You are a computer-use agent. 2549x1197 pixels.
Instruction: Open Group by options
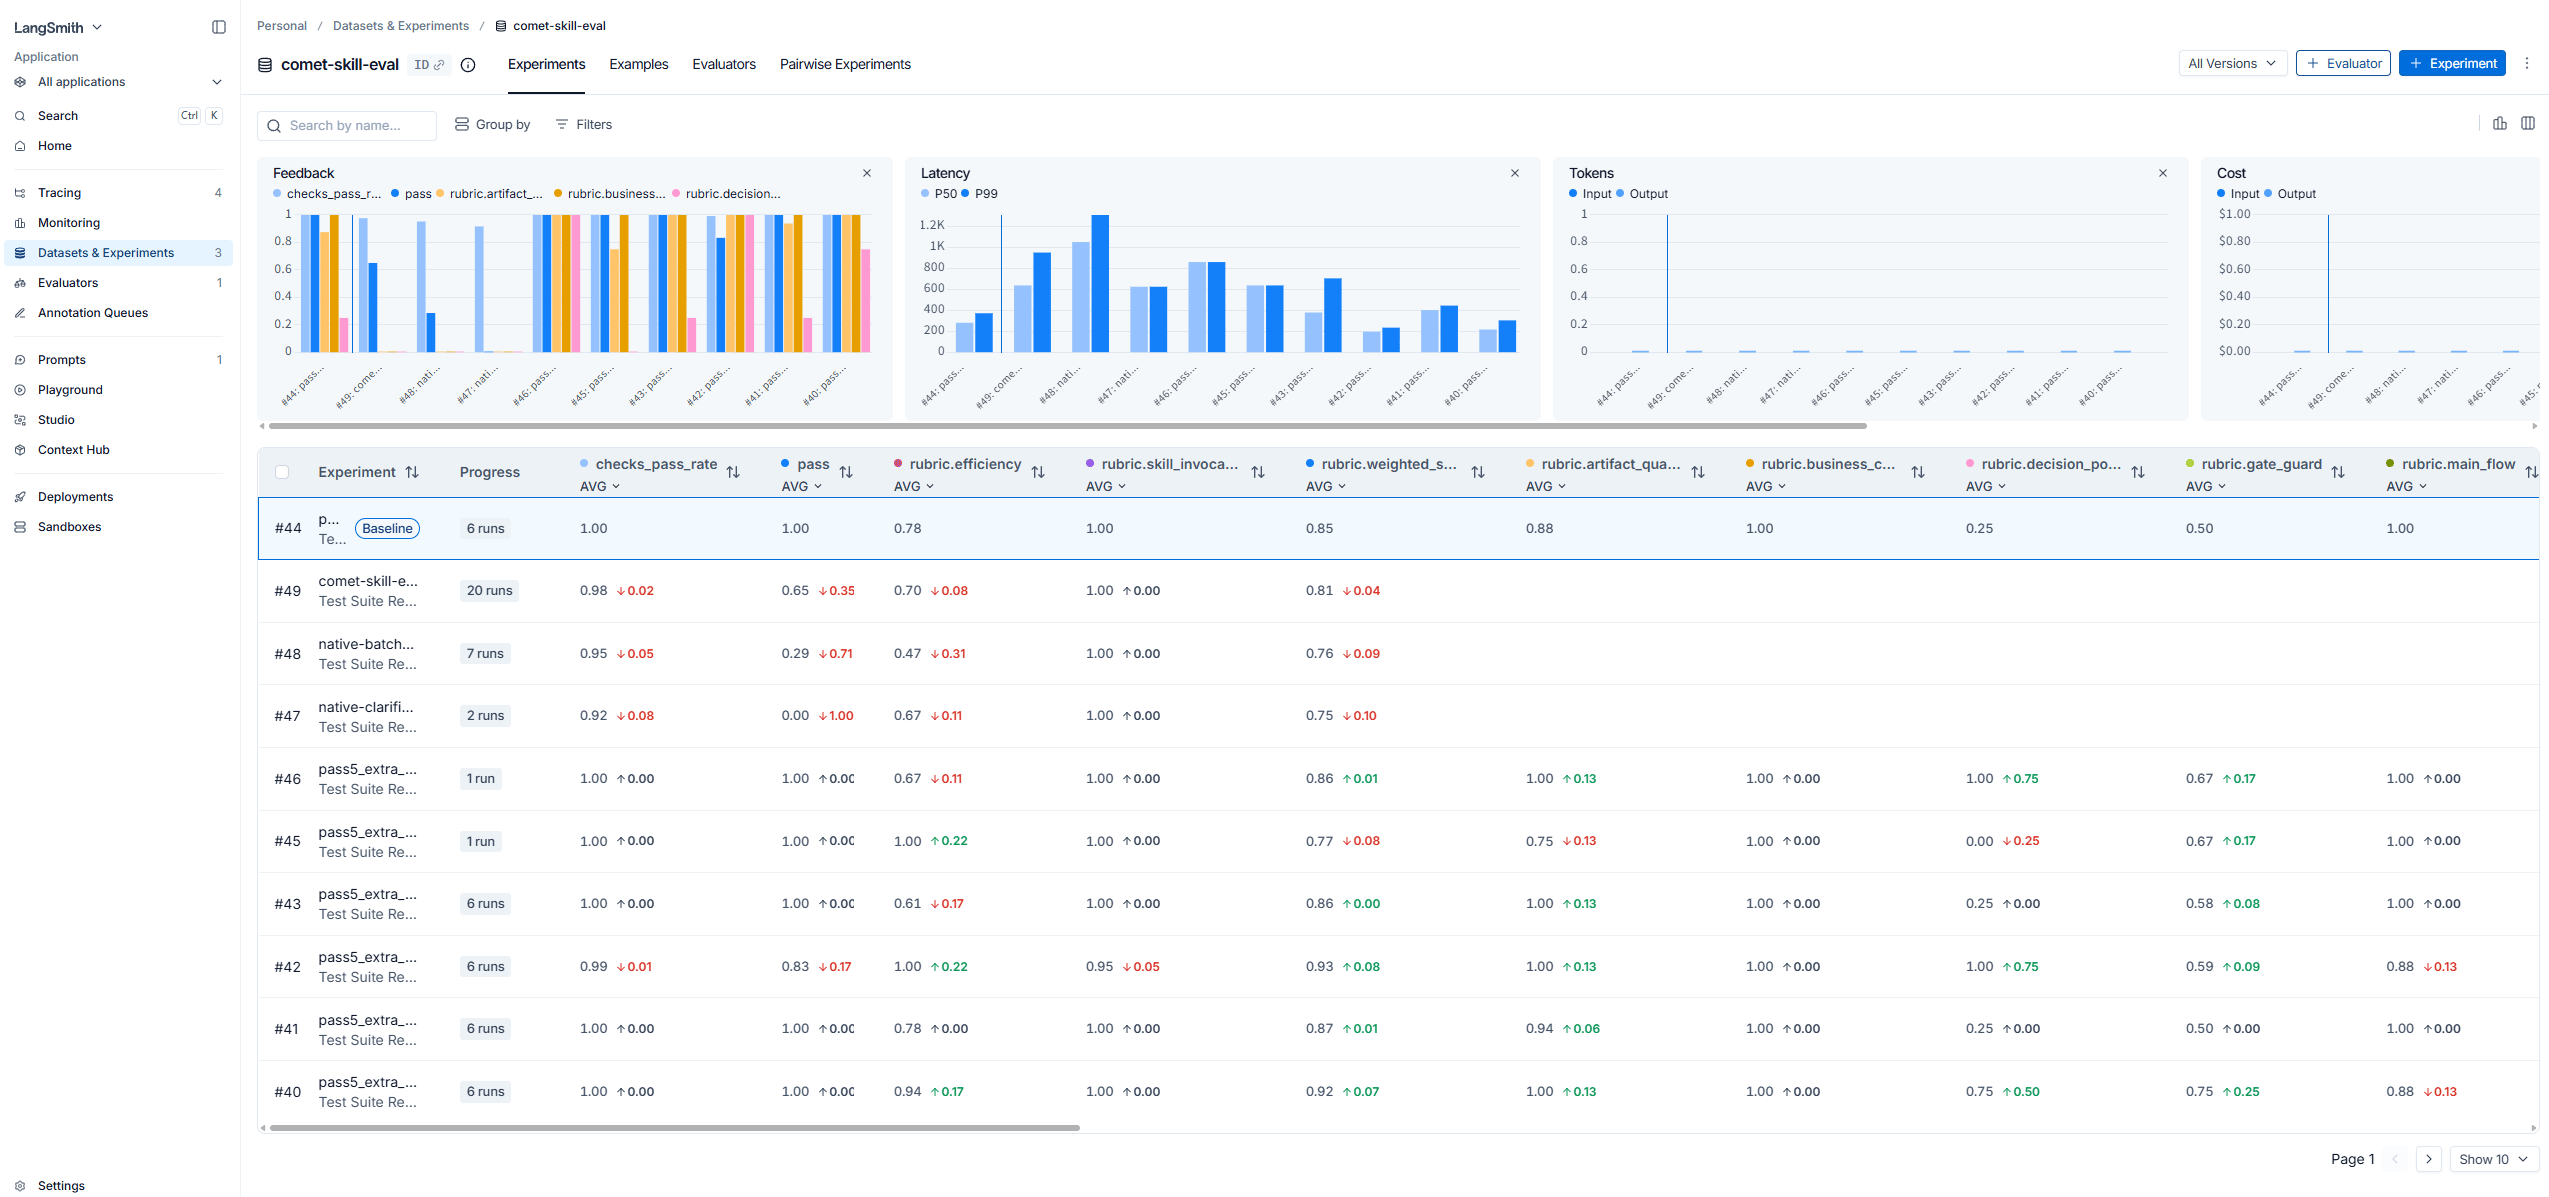tap(492, 124)
